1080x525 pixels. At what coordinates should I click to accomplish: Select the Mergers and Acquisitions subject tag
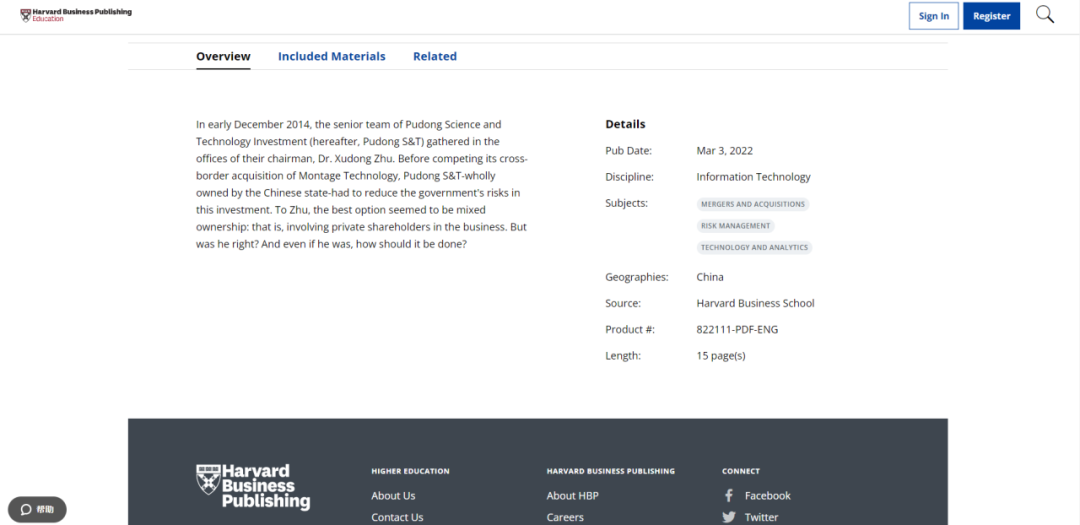(x=752, y=204)
